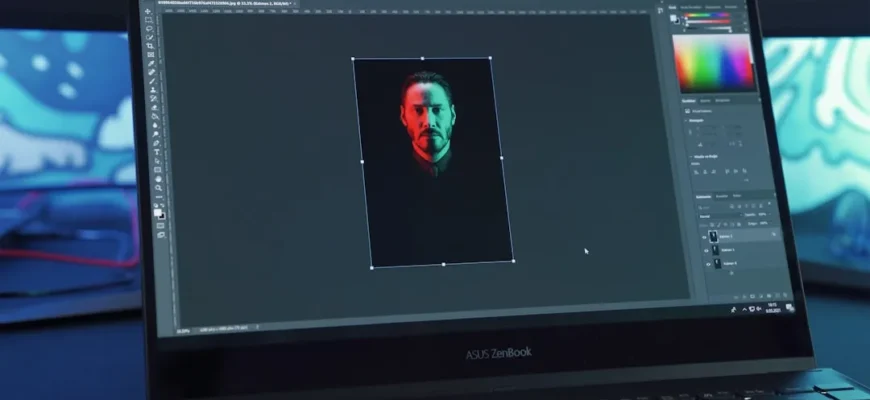The height and width of the screenshot is (400, 870).
Task: Select the Path Selection tool
Action: coord(157,161)
